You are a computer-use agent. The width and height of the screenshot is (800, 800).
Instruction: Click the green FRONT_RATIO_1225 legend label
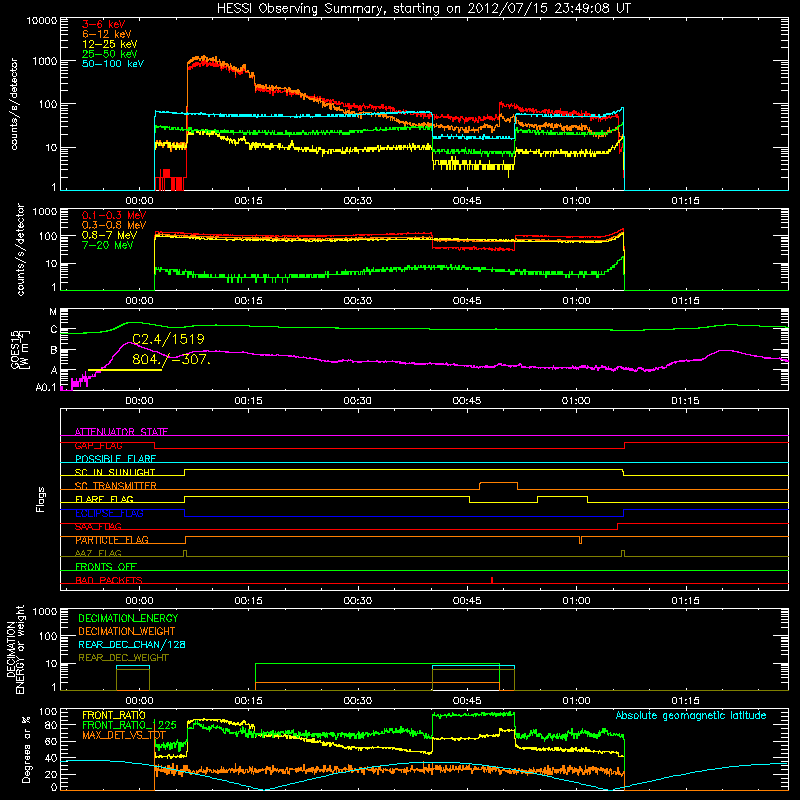129,725
